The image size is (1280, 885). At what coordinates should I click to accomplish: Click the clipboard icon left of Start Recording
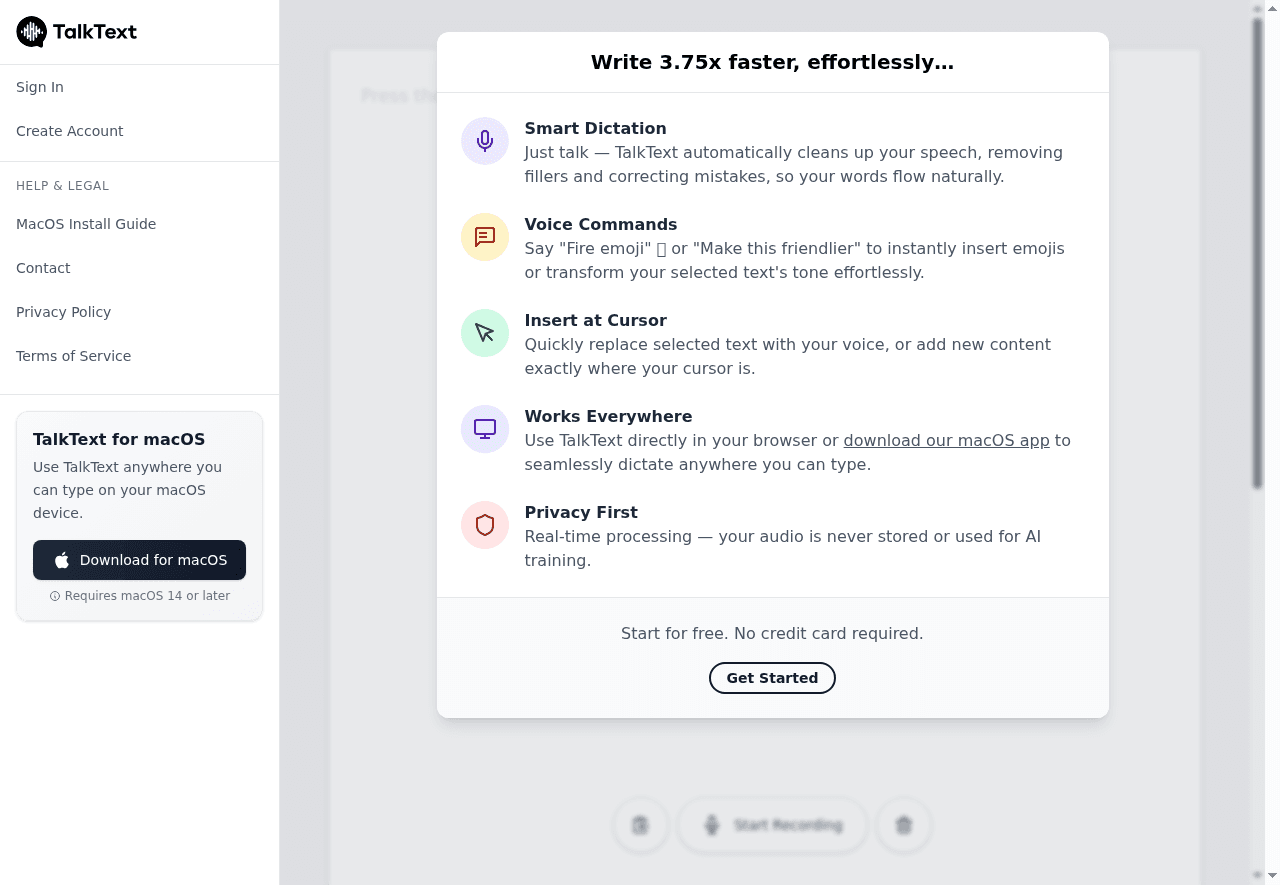click(640, 825)
